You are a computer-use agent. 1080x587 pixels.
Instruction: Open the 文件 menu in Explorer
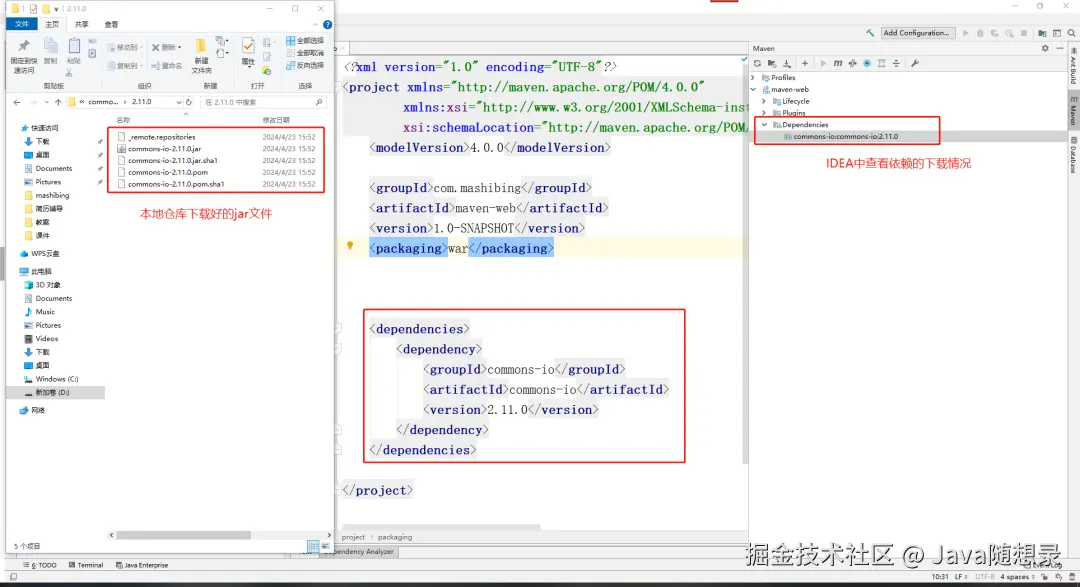[22, 24]
